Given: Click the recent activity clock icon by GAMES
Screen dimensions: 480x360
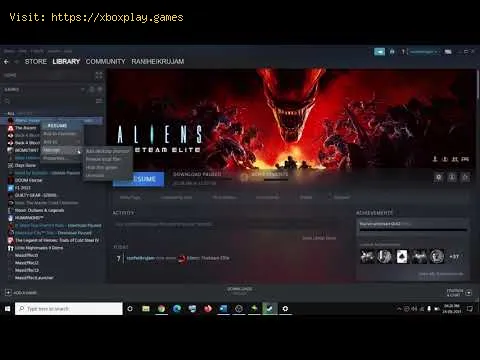Looking at the screenshot, I should (x=92, y=89).
